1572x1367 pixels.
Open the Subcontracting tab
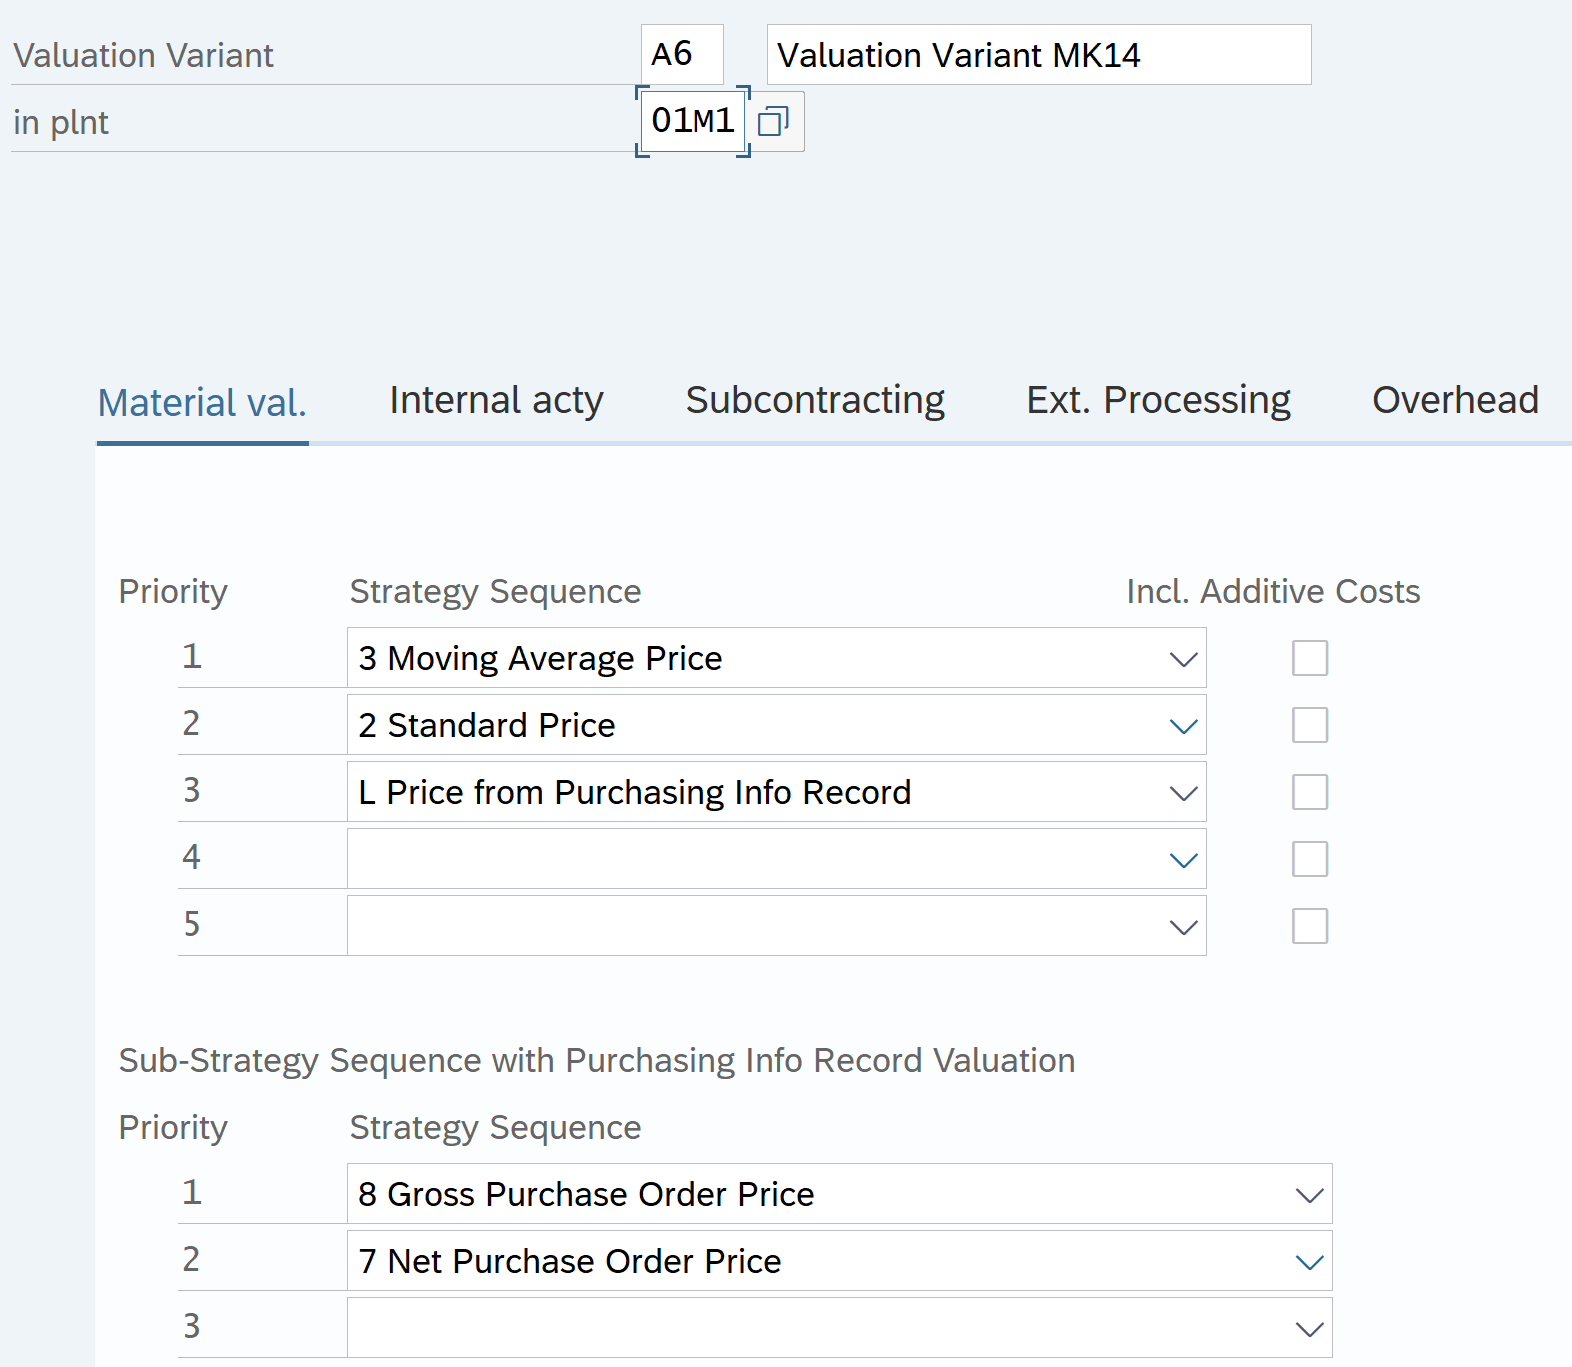pyautogui.click(x=815, y=400)
